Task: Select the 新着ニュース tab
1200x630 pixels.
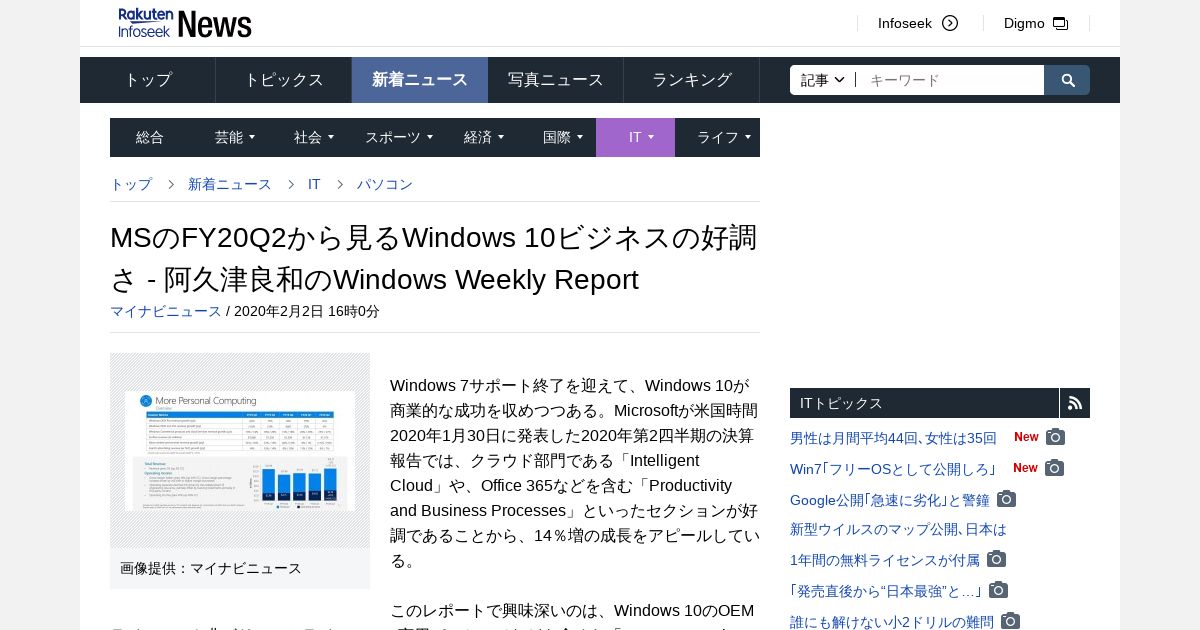Action: (420, 80)
